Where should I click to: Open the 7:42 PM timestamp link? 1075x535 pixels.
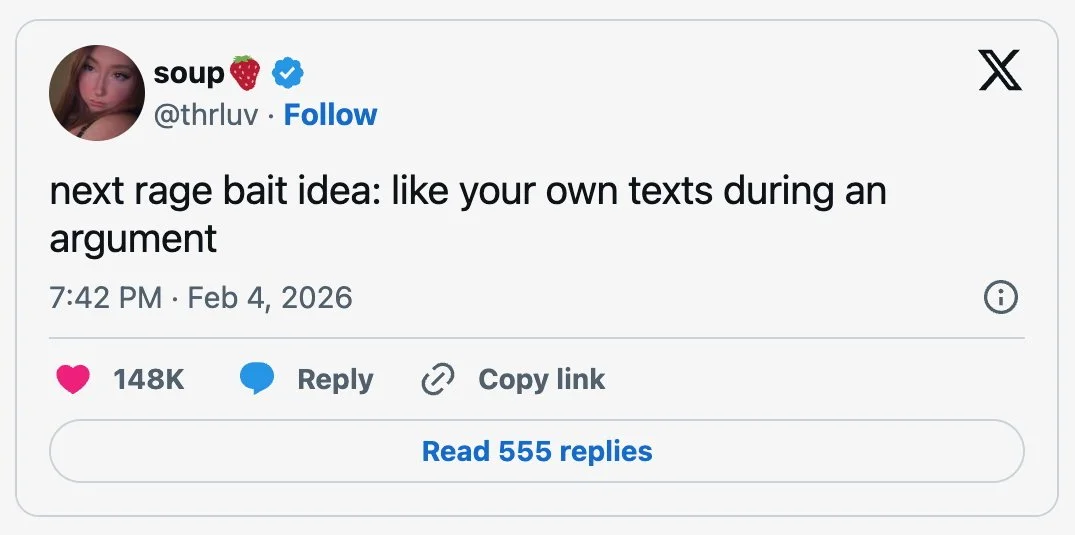click(x=104, y=297)
